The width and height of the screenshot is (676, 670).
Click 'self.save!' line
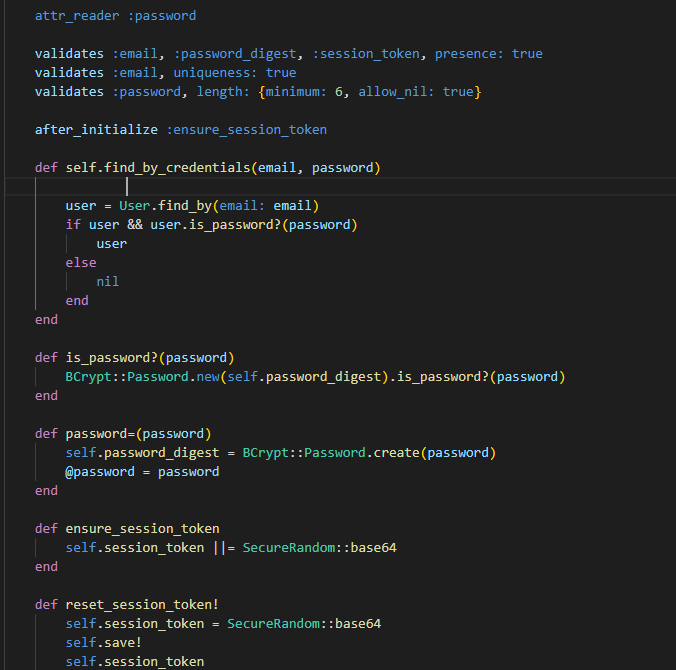[x=103, y=642]
